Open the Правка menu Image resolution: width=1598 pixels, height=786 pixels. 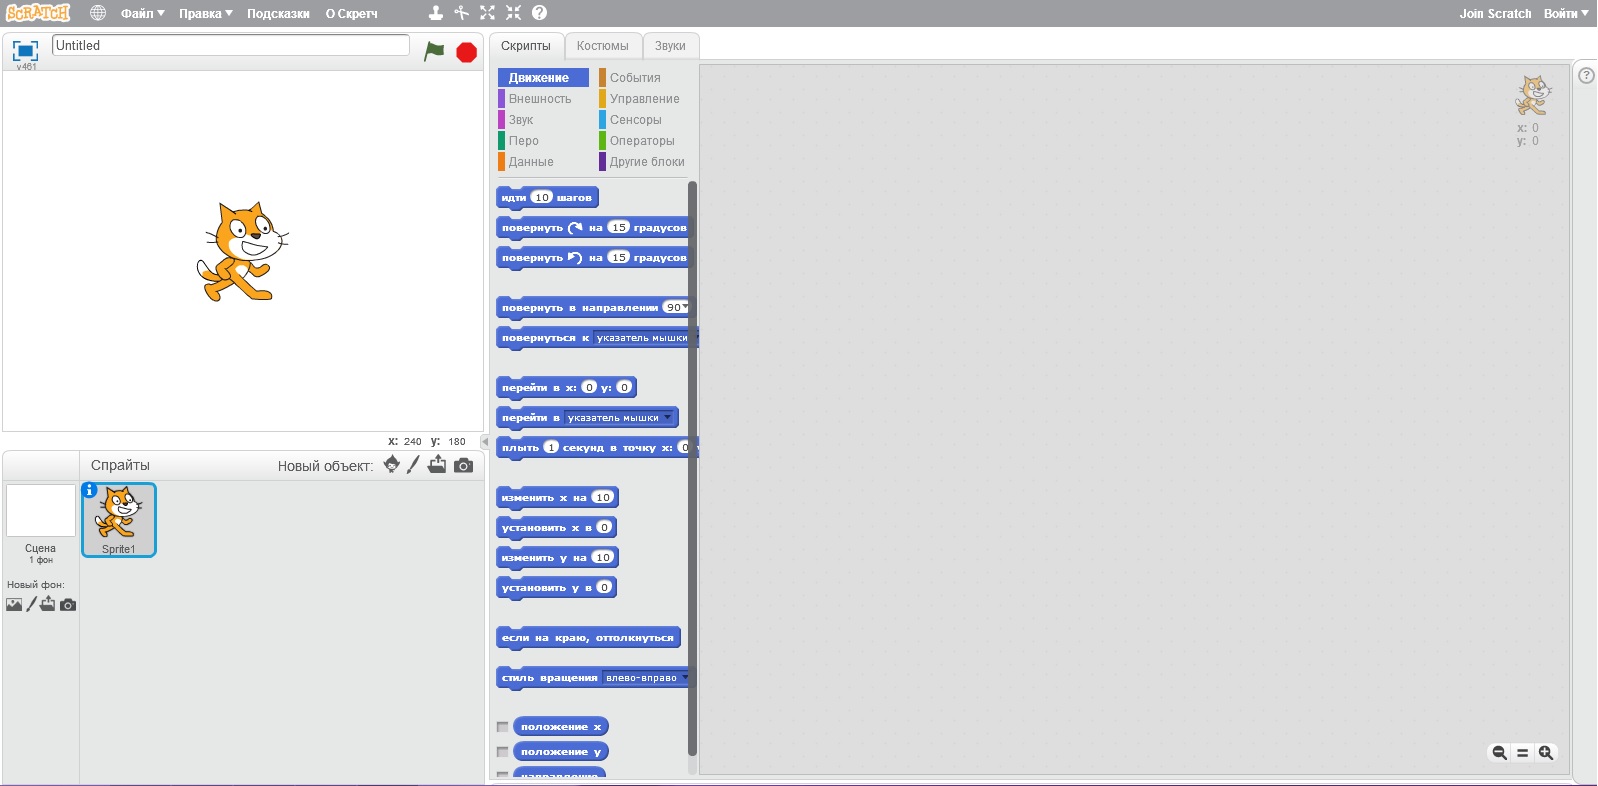click(x=206, y=13)
